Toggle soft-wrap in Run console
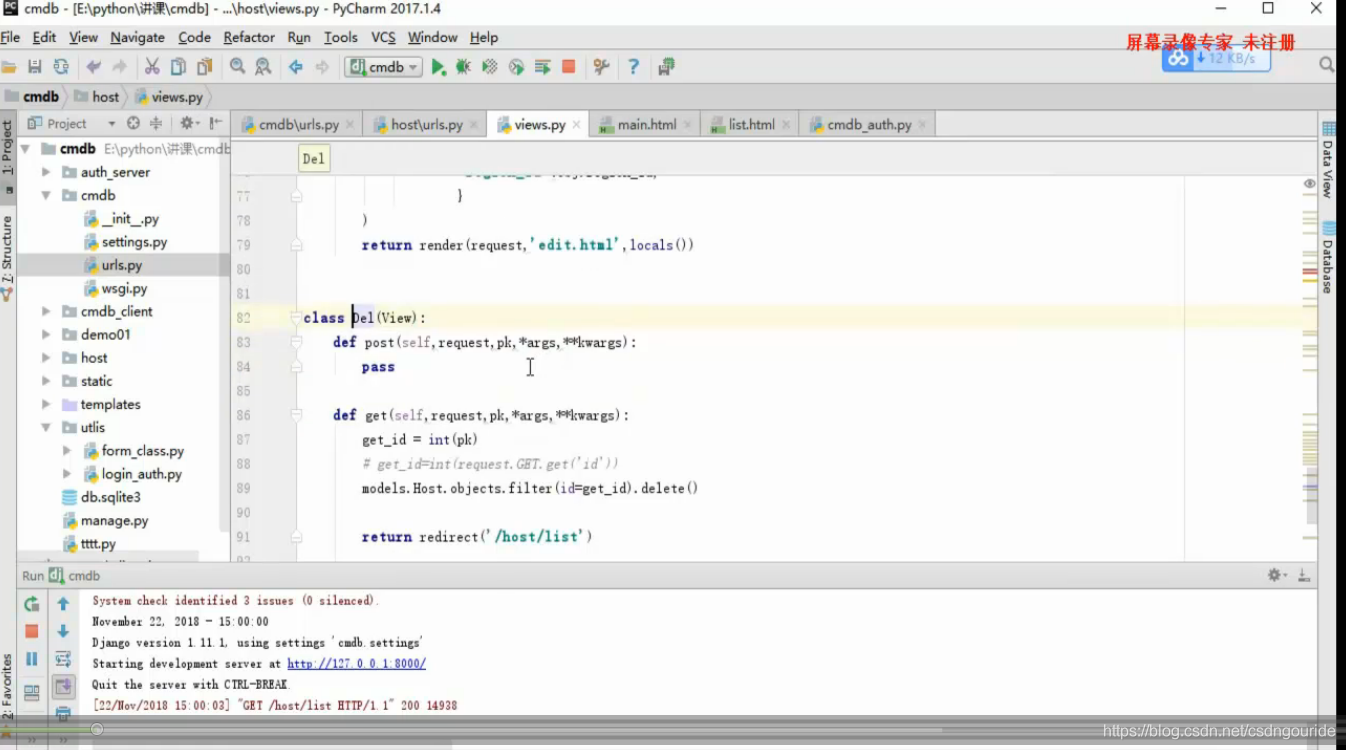Image resolution: width=1346 pixels, height=750 pixels. [x=63, y=659]
